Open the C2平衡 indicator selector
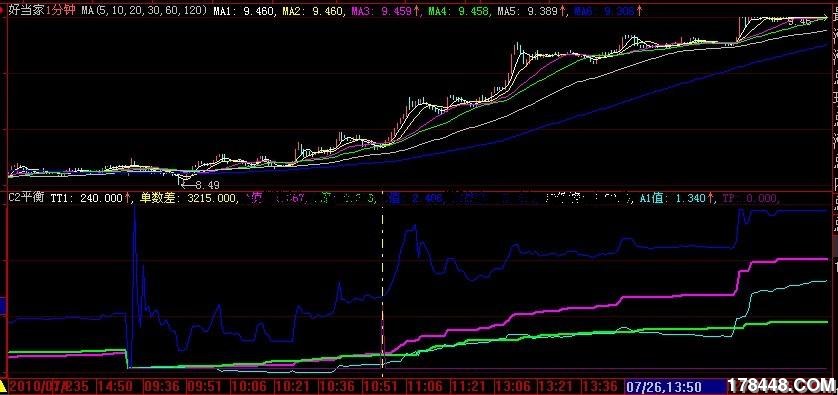 [x=27, y=198]
